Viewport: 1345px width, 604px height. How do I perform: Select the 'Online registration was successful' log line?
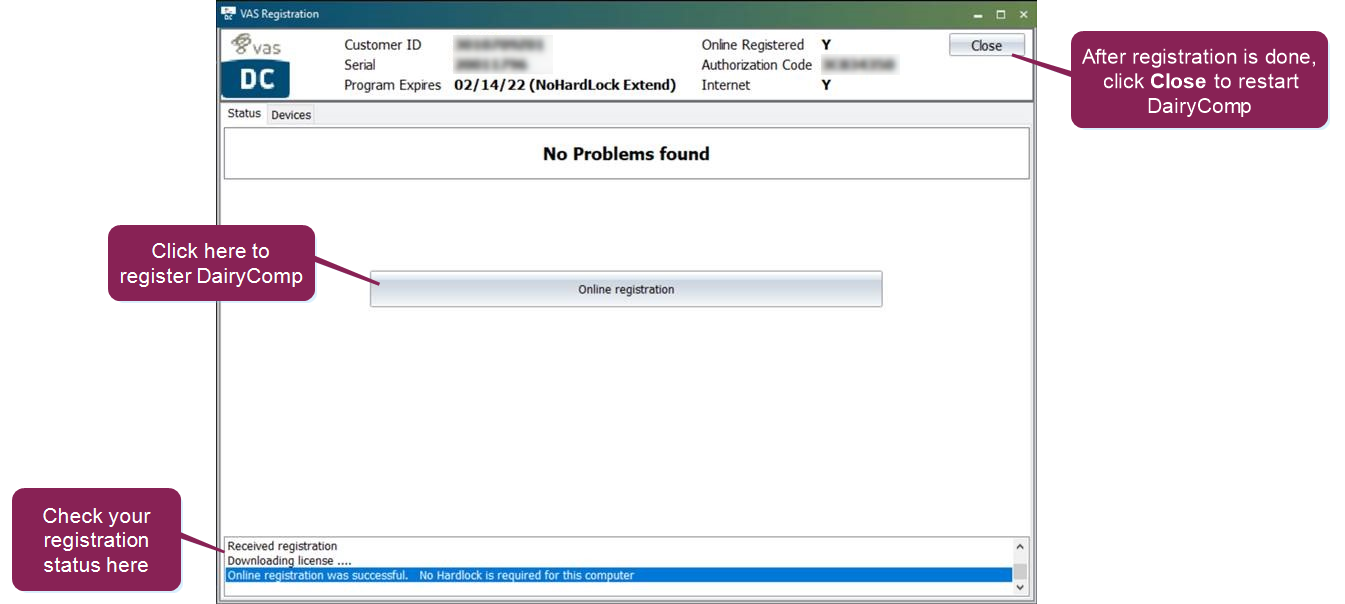[619, 575]
